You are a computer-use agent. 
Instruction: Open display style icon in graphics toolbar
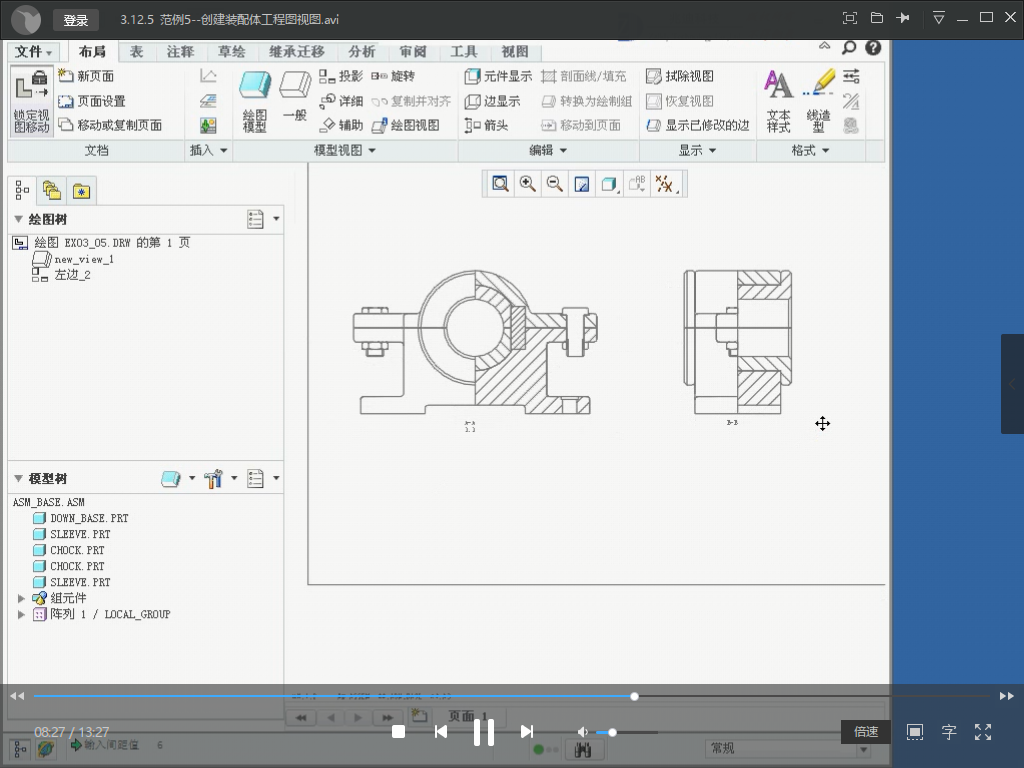coord(609,184)
